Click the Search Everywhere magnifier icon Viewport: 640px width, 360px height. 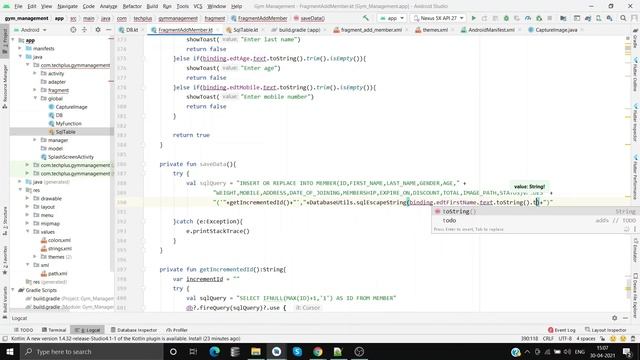623,18
